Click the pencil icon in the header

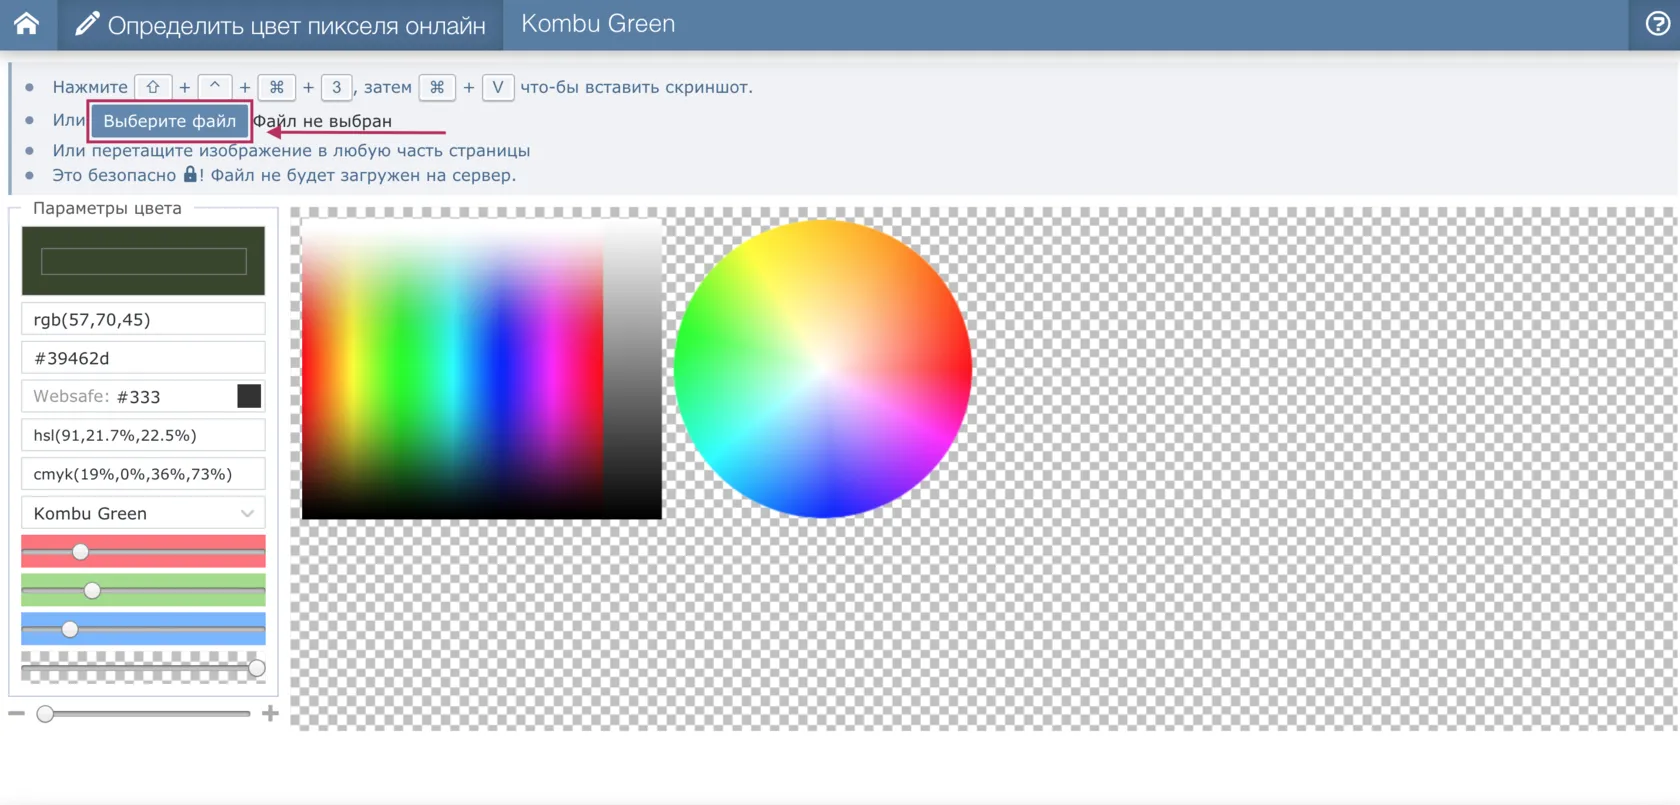coord(87,24)
